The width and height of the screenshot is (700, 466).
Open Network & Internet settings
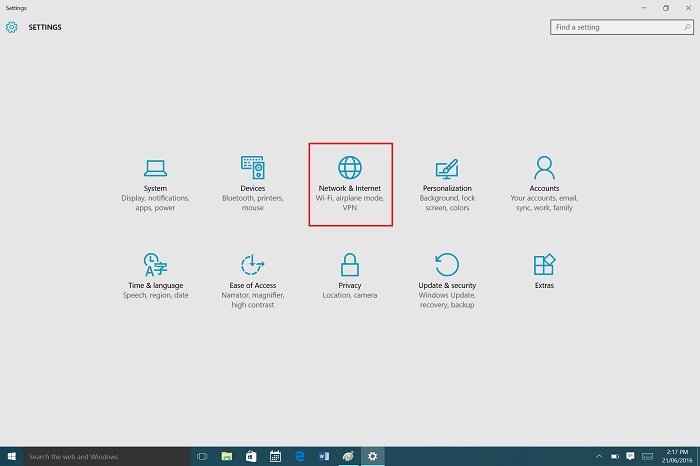tap(350, 185)
